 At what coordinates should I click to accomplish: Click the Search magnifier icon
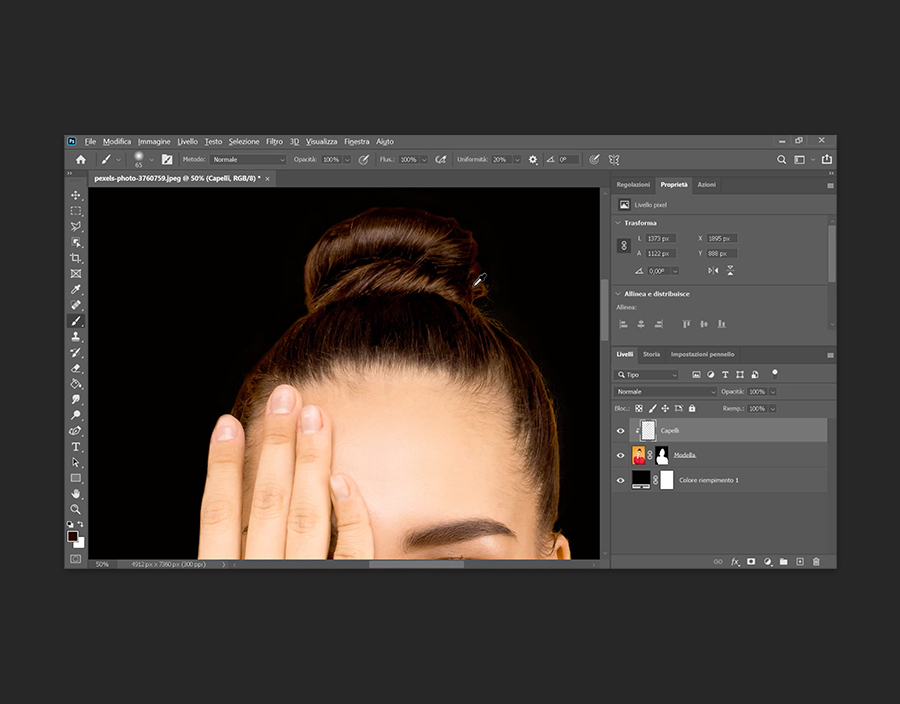[x=781, y=160]
